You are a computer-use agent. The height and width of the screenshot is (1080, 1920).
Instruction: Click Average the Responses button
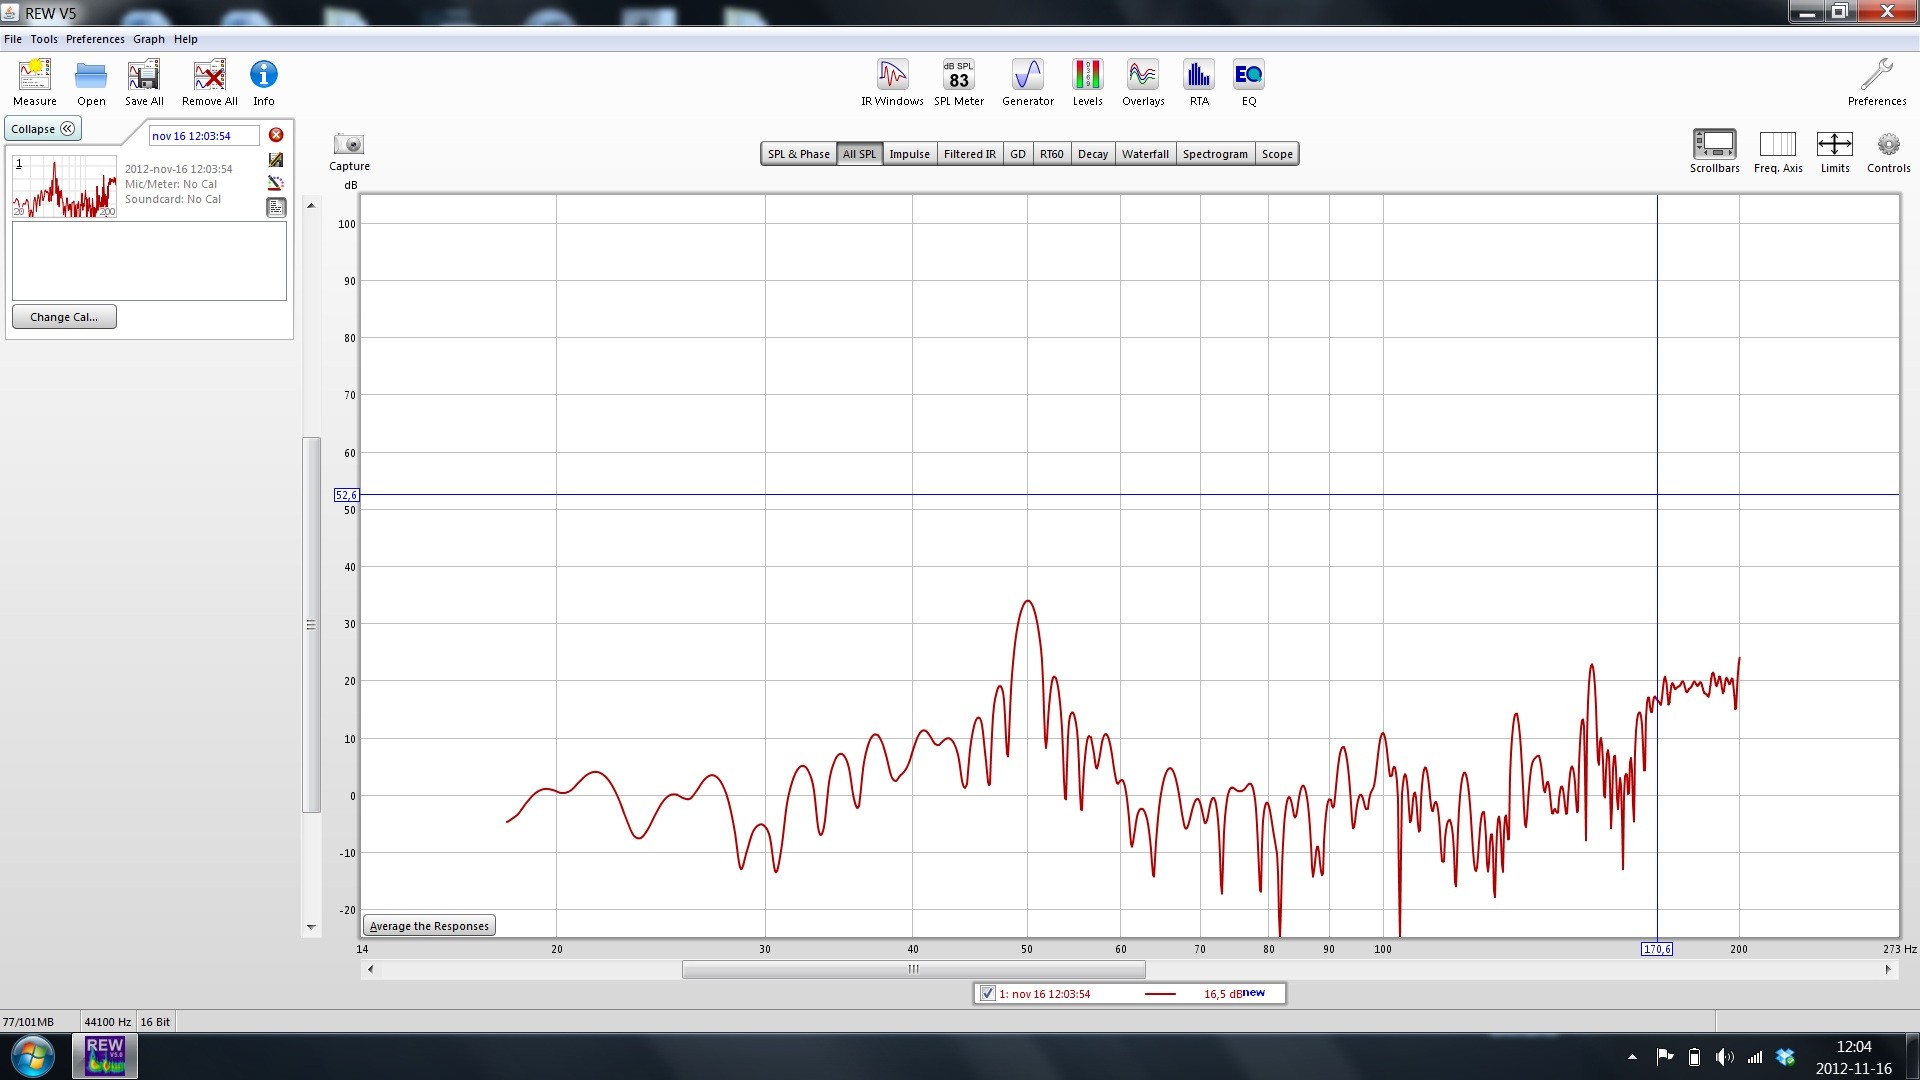tap(429, 926)
